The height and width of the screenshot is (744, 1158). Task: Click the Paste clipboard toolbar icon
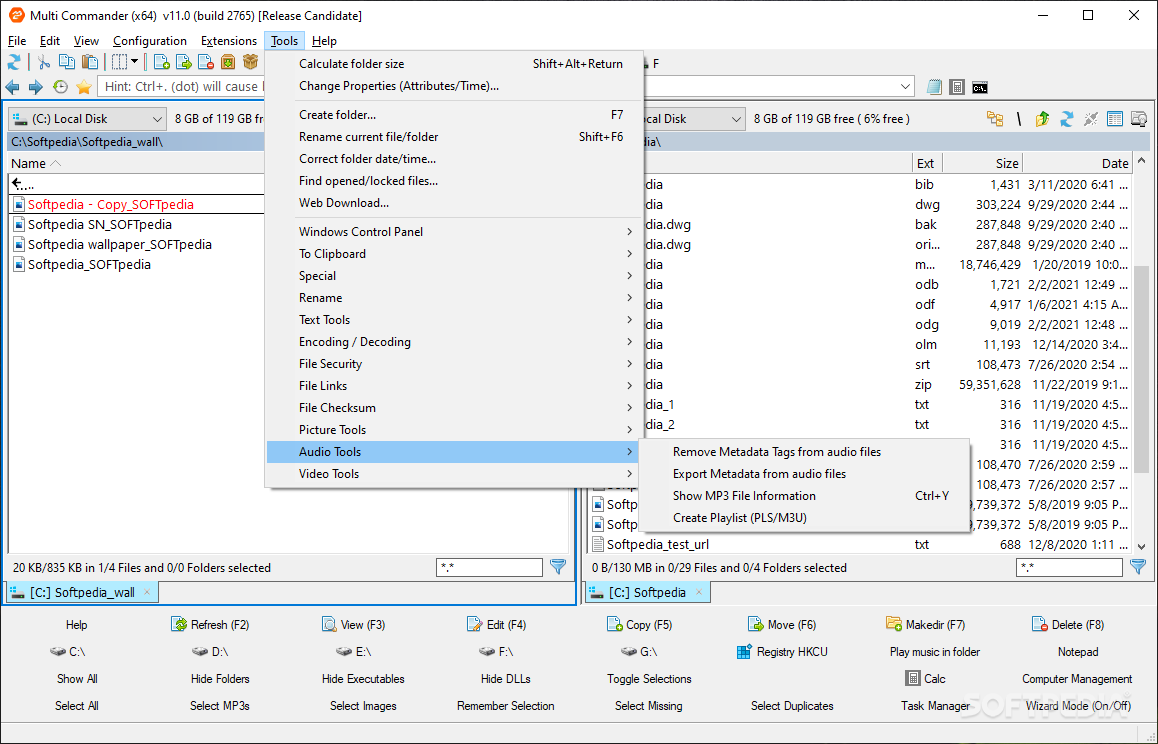pyautogui.click(x=89, y=62)
